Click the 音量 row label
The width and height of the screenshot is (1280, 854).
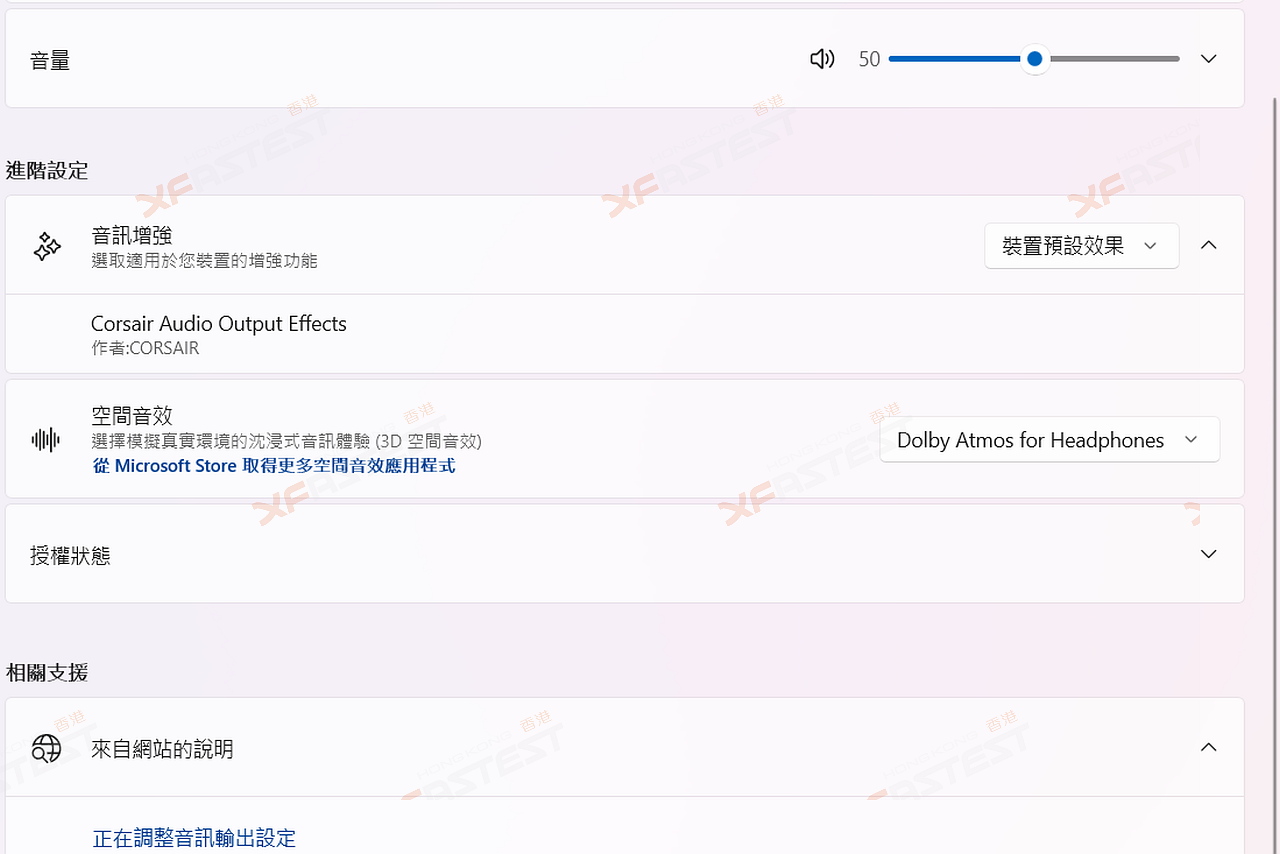50,61
